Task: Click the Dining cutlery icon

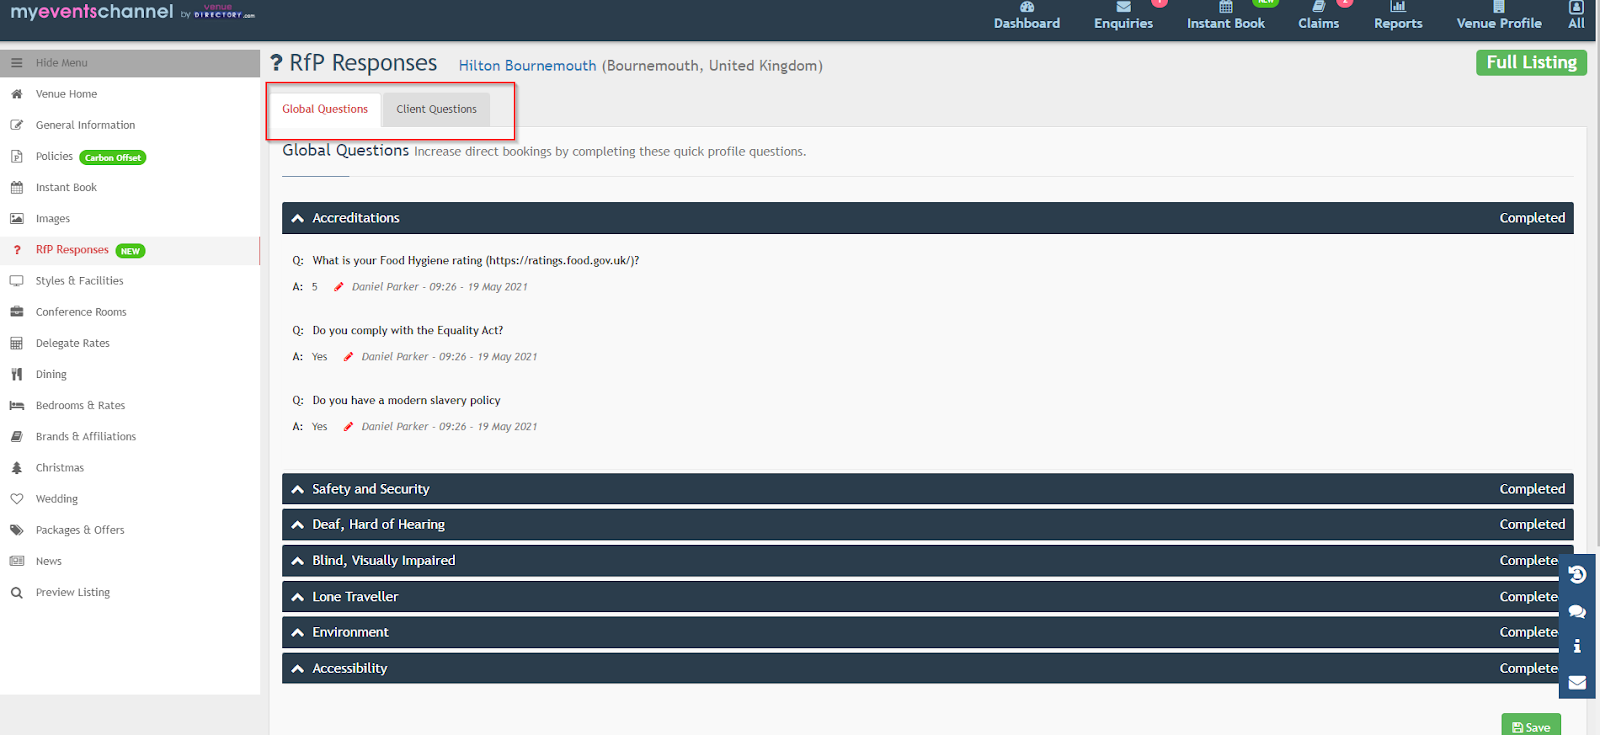Action: pos(17,374)
